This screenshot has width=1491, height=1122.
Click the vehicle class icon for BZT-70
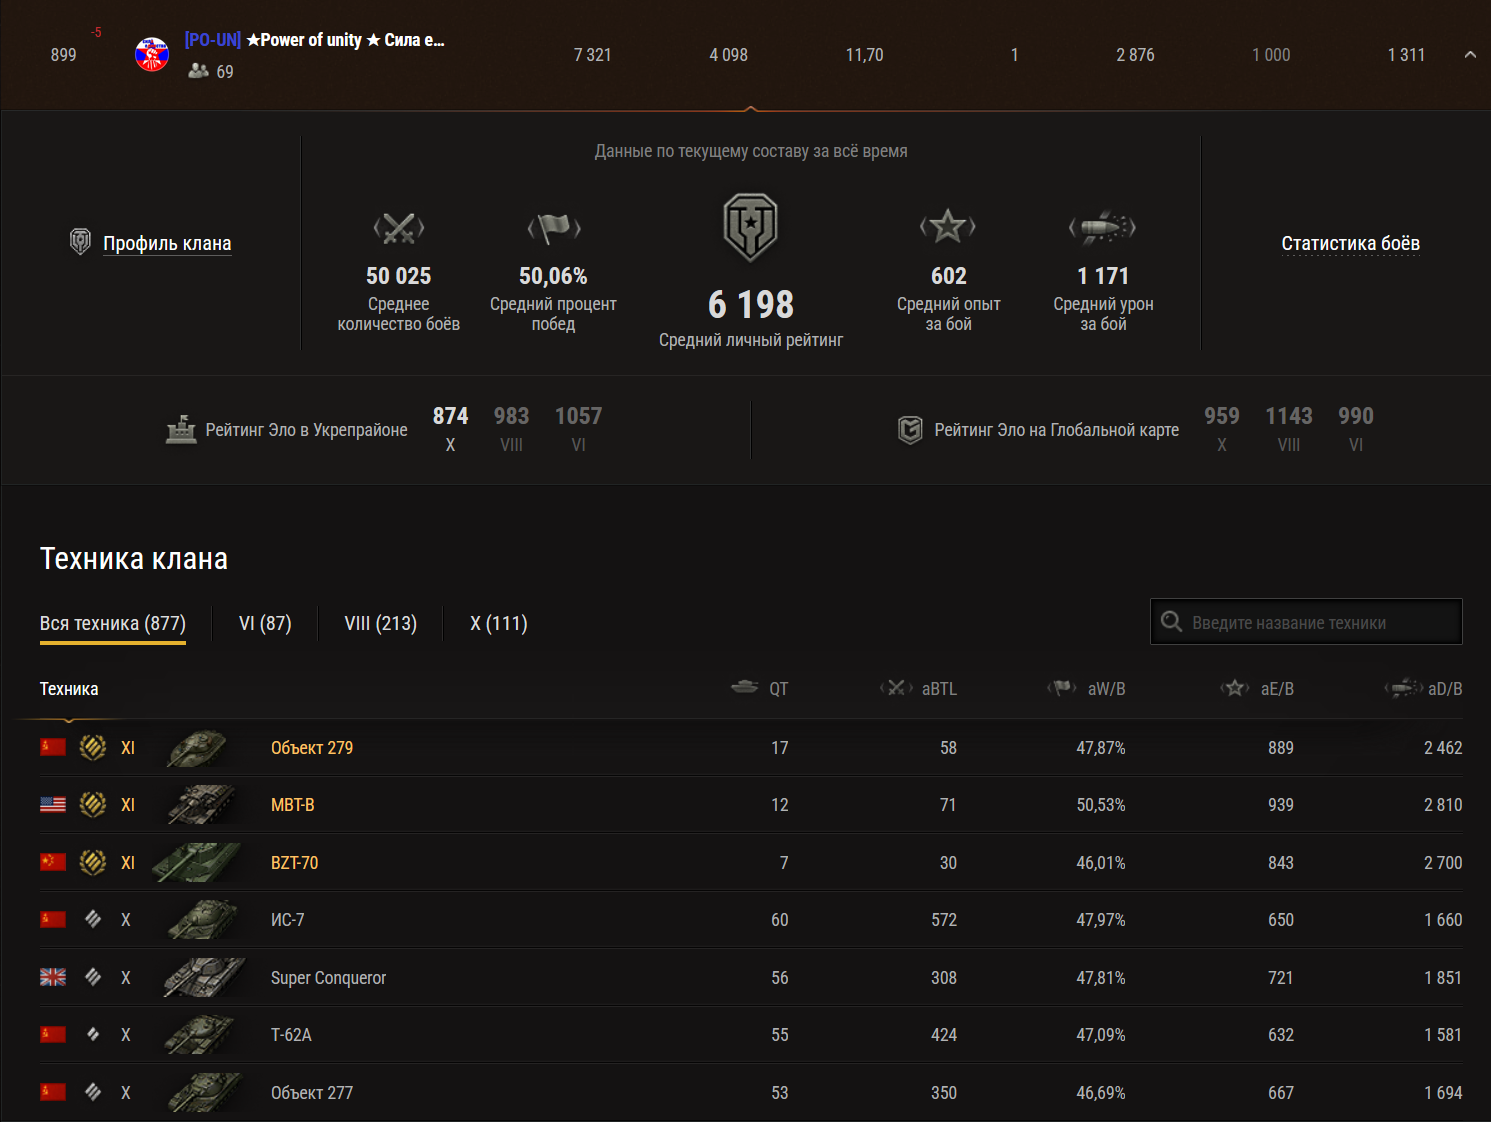(93, 862)
